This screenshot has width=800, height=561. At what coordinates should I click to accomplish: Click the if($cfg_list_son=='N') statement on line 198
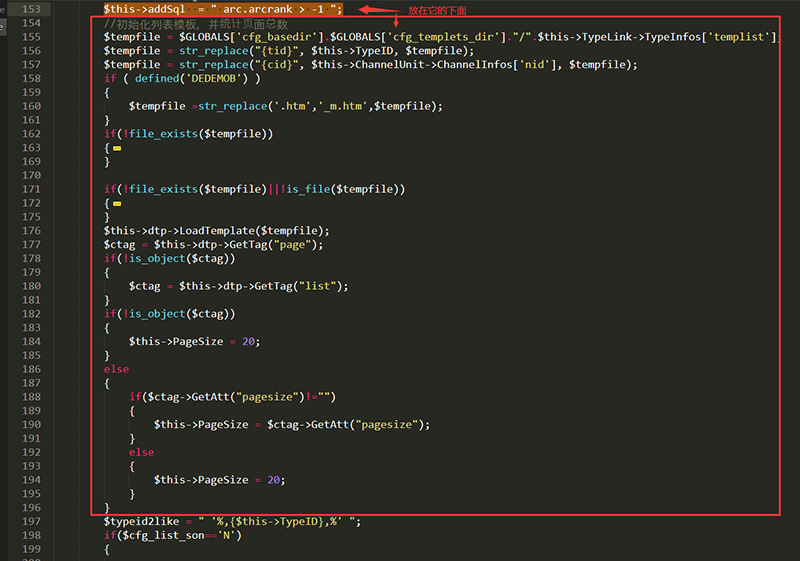pyautogui.click(x=173, y=535)
